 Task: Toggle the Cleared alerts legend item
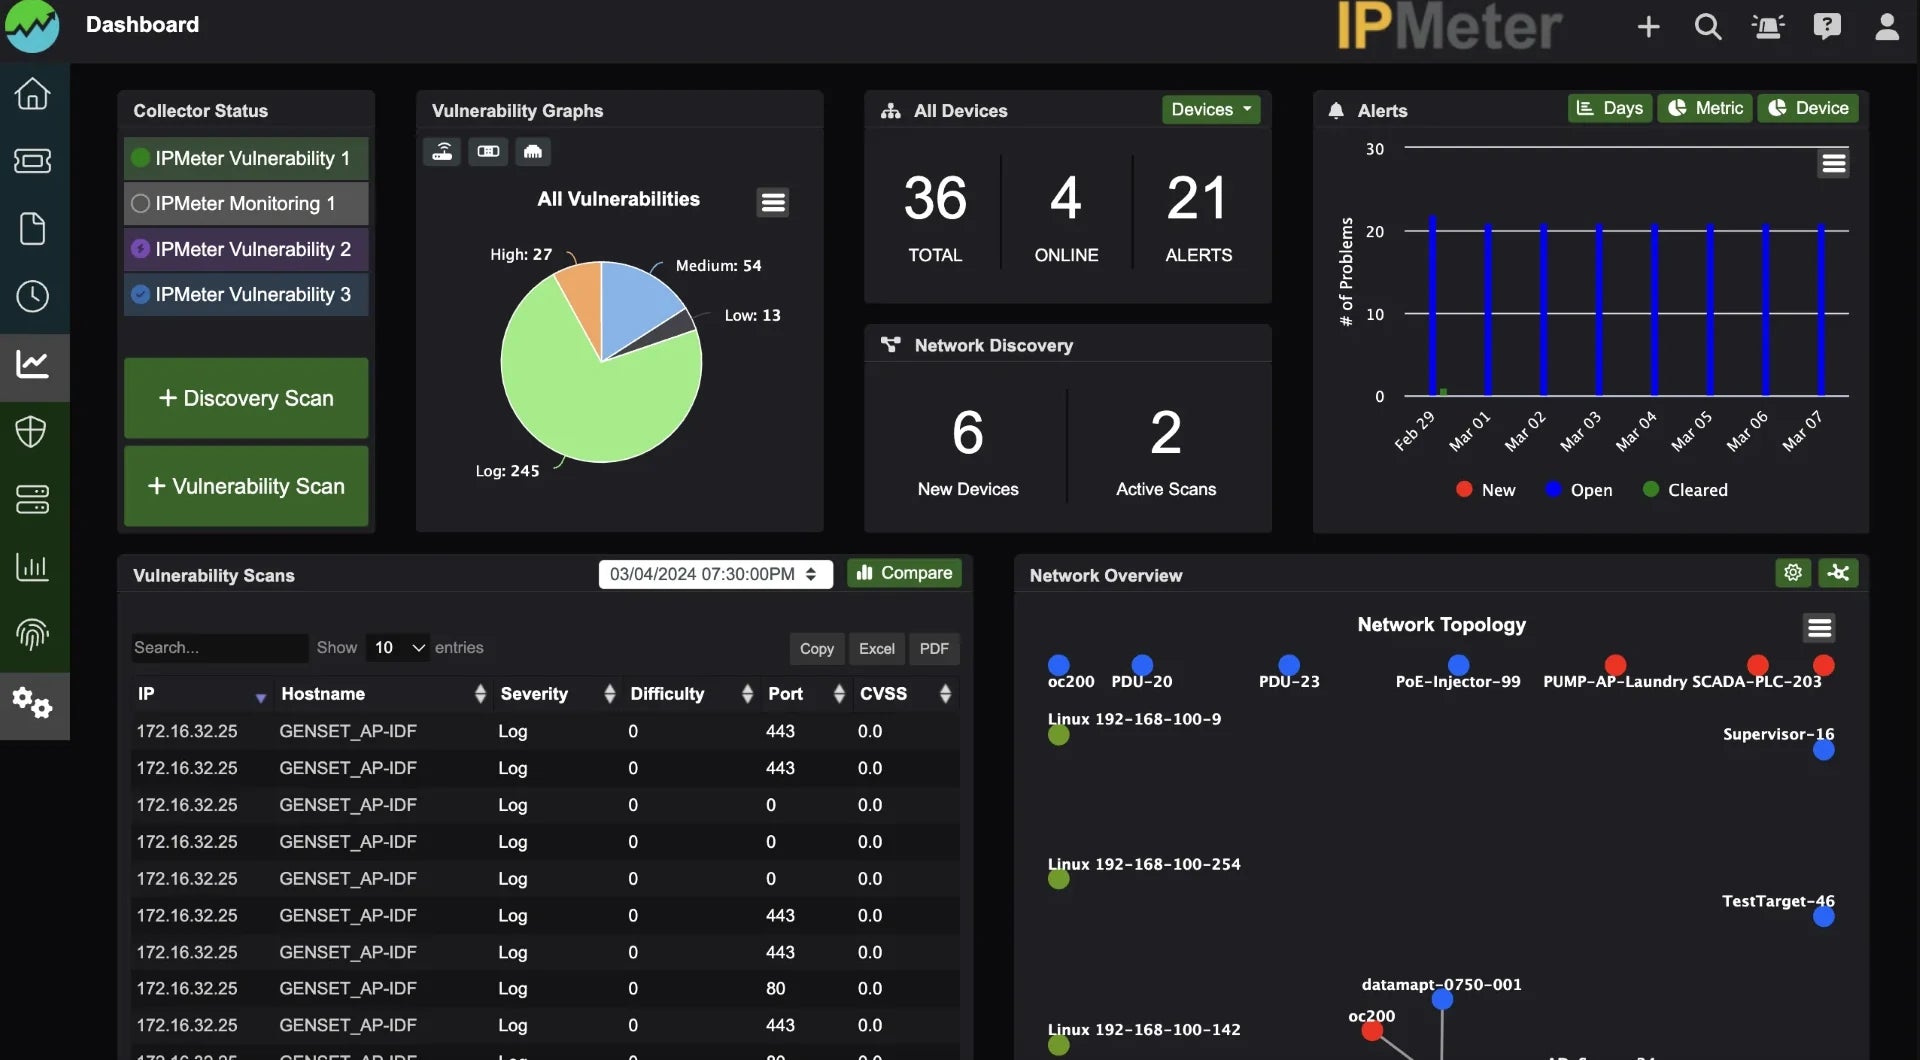pos(1685,490)
